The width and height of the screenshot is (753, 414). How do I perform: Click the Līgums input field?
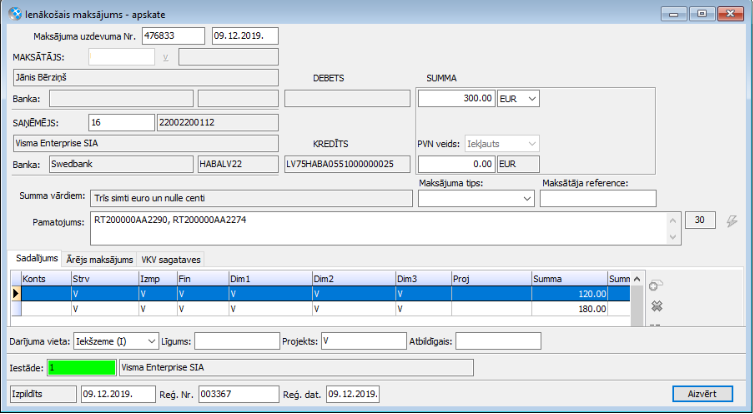pyautogui.click(x=237, y=341)
